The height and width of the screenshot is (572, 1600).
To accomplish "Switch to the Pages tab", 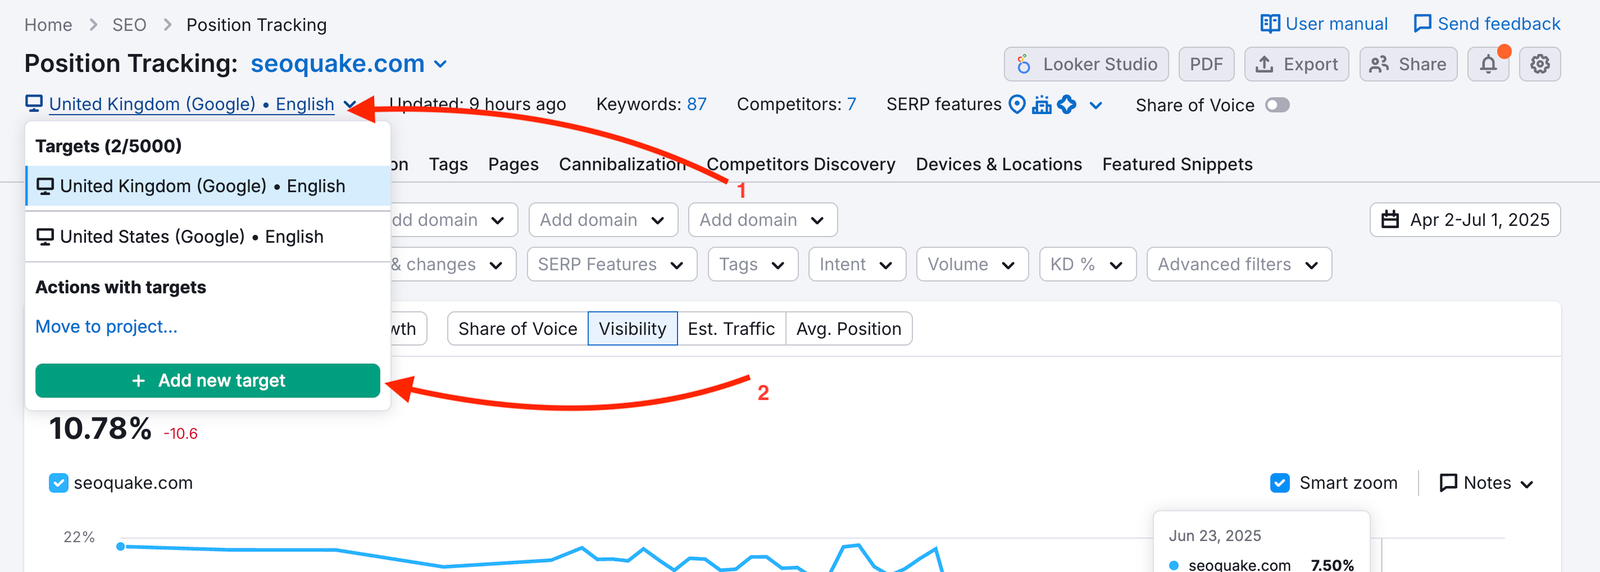I will [x=513, y=165].
